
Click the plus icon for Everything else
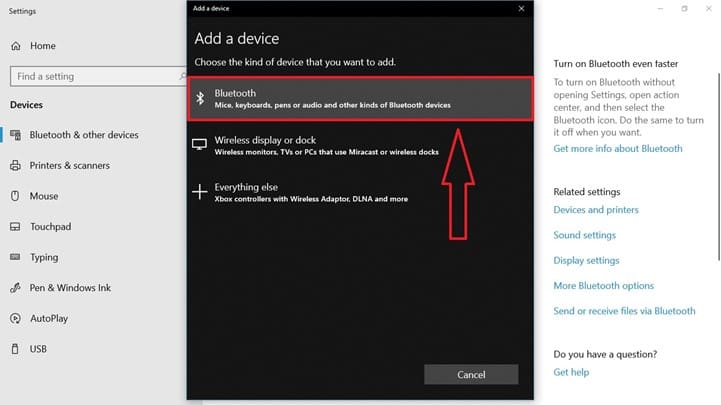199,192
